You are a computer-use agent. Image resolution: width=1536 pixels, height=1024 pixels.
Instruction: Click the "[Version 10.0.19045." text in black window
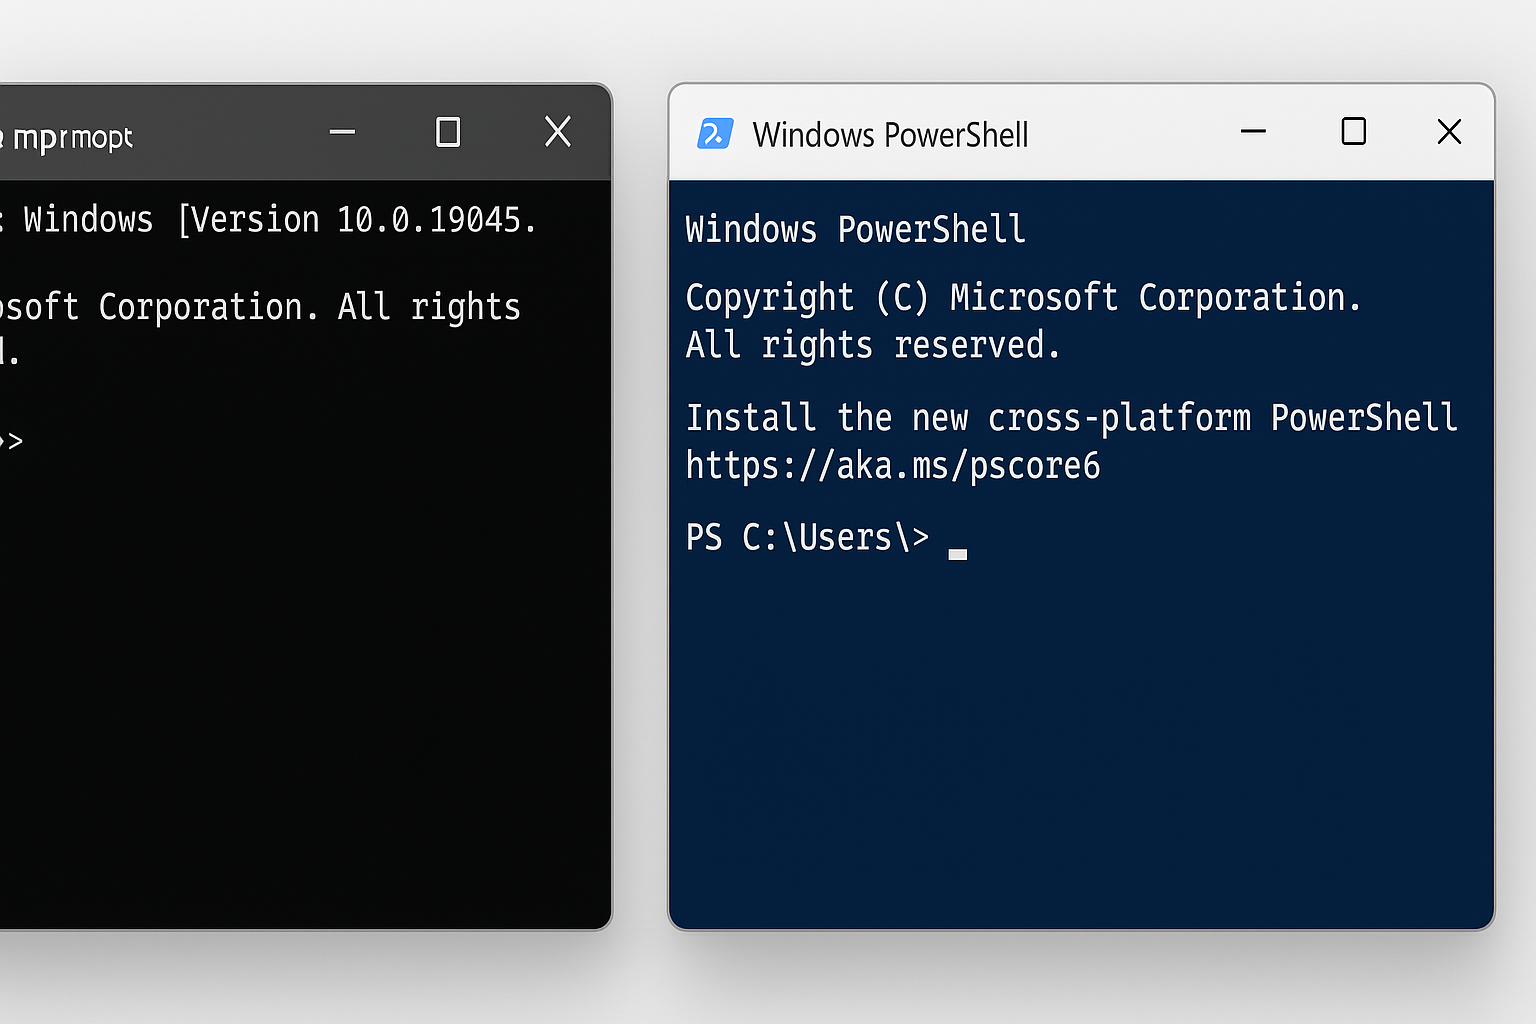tap(357, 220)
